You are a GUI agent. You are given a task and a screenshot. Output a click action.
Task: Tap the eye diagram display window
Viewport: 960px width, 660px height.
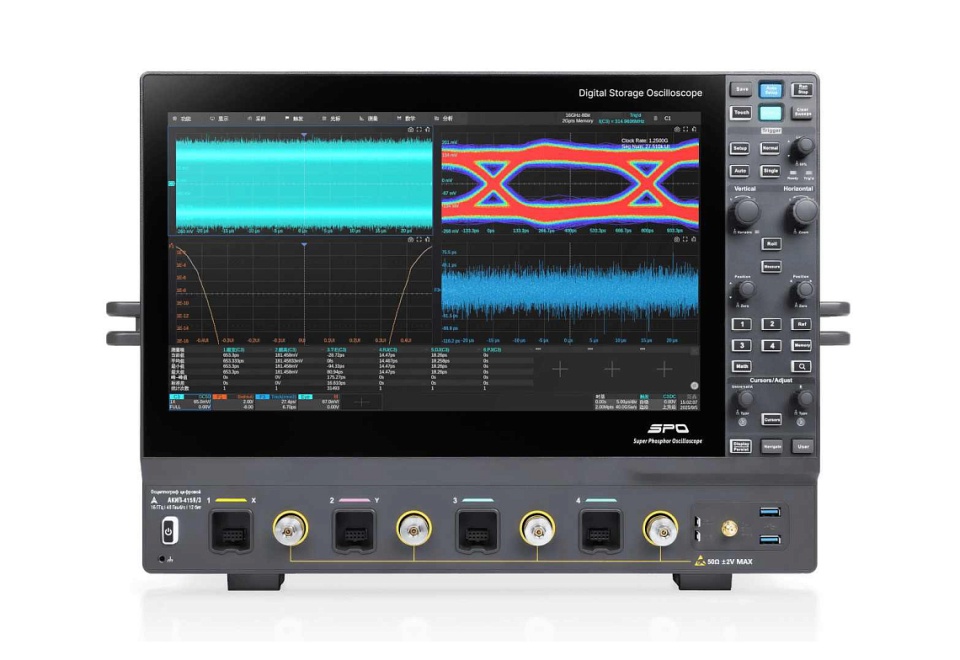click(x=571, y=180)
